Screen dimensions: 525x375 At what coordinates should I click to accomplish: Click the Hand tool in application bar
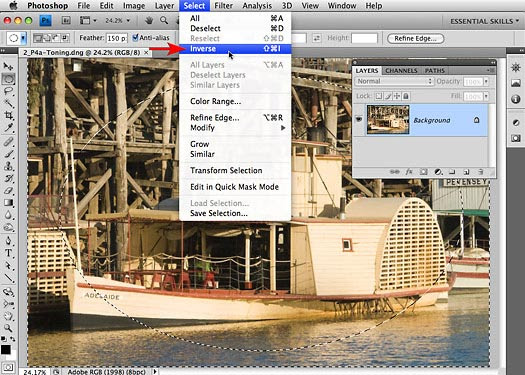coord(149,21)
